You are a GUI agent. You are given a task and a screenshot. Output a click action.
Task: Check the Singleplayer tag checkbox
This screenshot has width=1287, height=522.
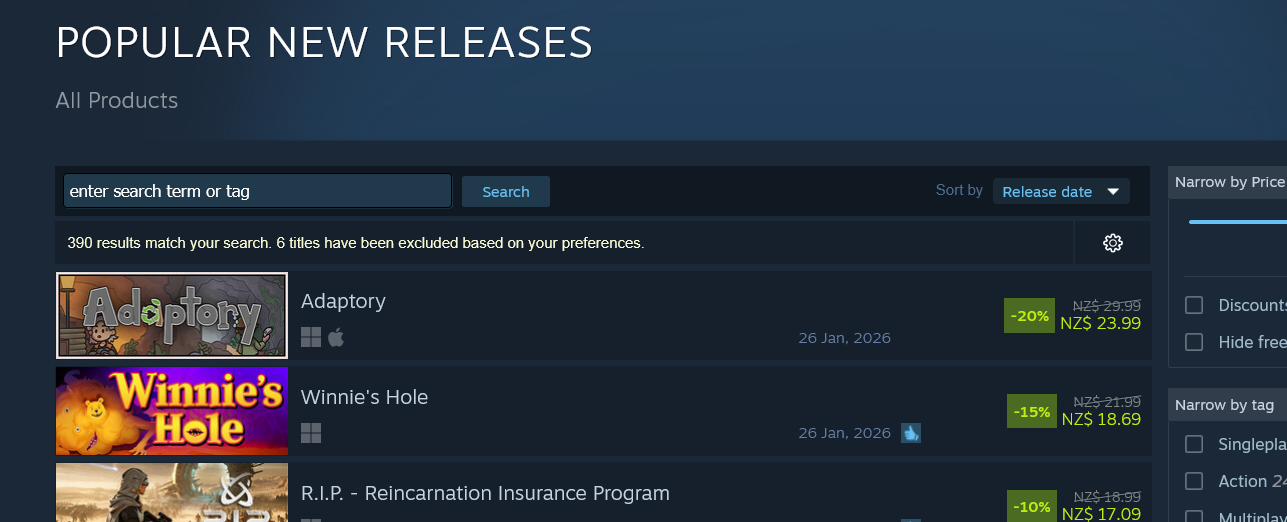pos(1193,444)
